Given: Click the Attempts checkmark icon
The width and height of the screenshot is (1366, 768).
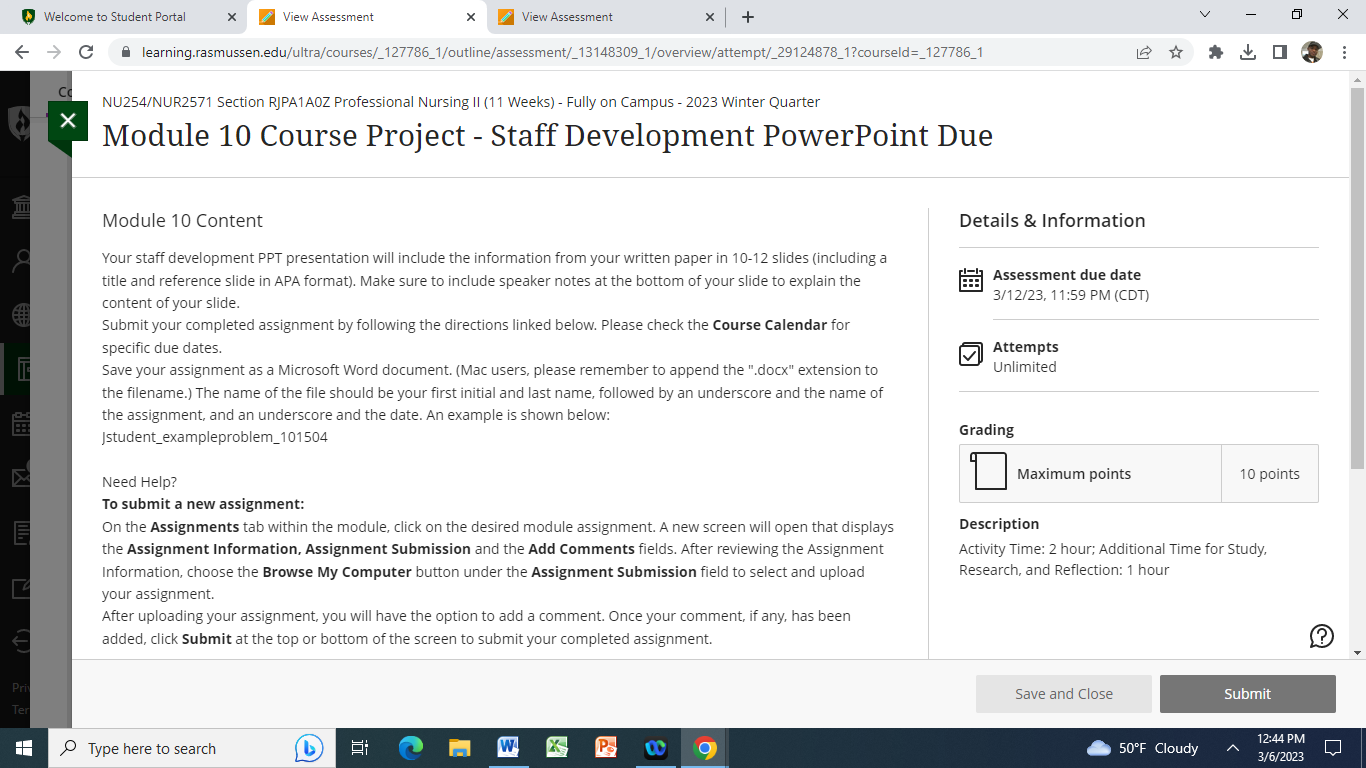Looking at the screenshot, I should coord(971,354).
